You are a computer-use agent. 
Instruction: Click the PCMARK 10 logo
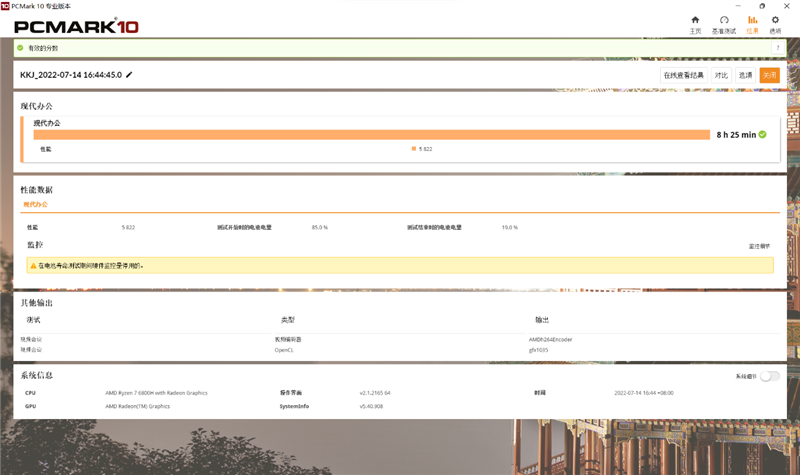pyautogui.click(x=76, y=26)
